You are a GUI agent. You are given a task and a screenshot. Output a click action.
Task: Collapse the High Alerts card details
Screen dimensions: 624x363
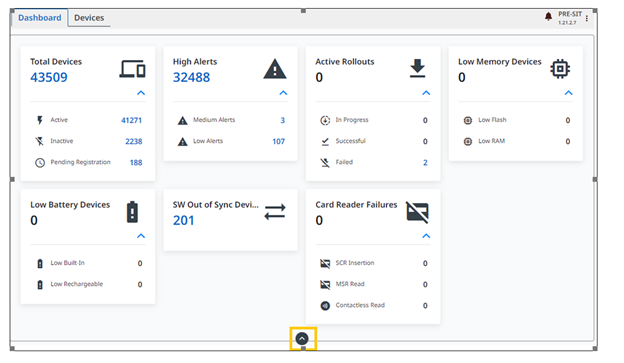283,93
